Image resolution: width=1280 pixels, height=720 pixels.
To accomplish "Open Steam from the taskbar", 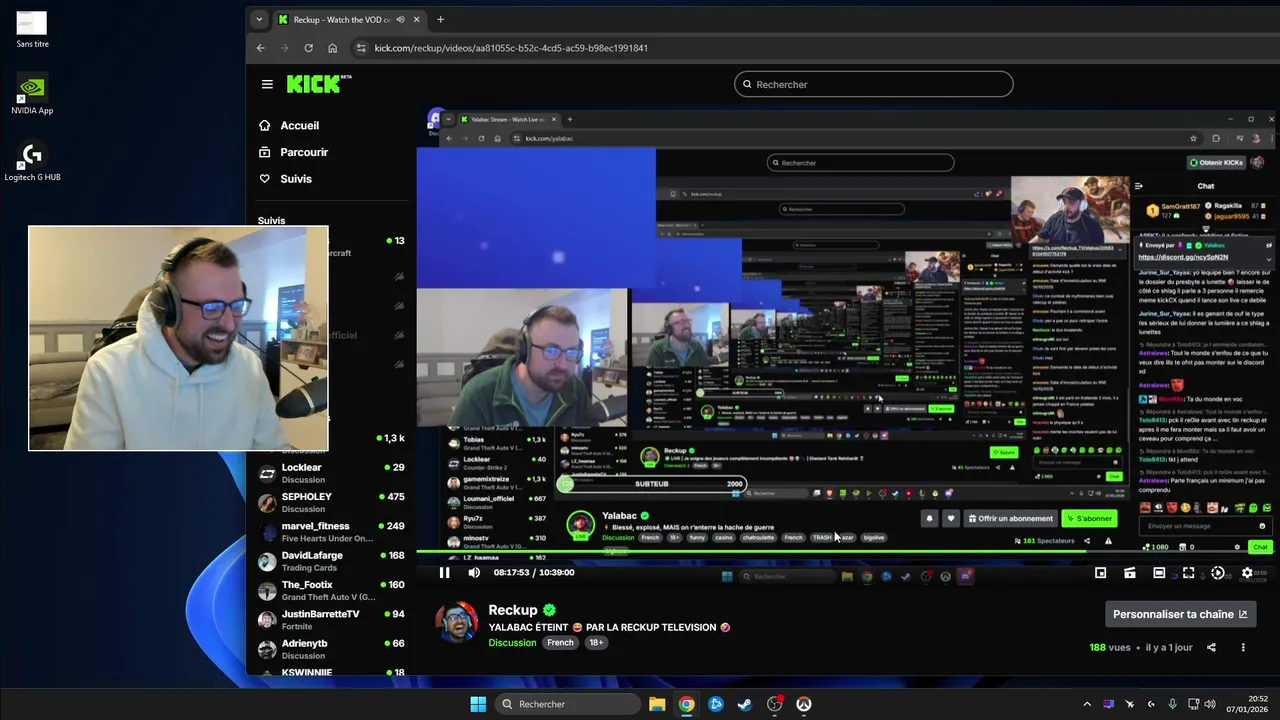I will click(x=745, y=704).
